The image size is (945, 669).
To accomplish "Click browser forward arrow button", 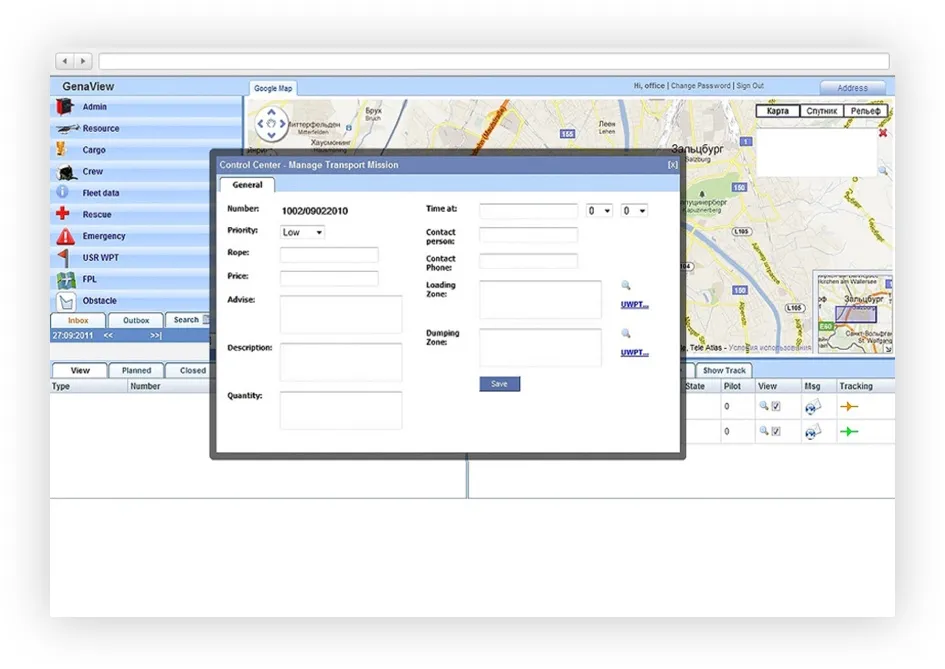I will click(x=83, y=61).
